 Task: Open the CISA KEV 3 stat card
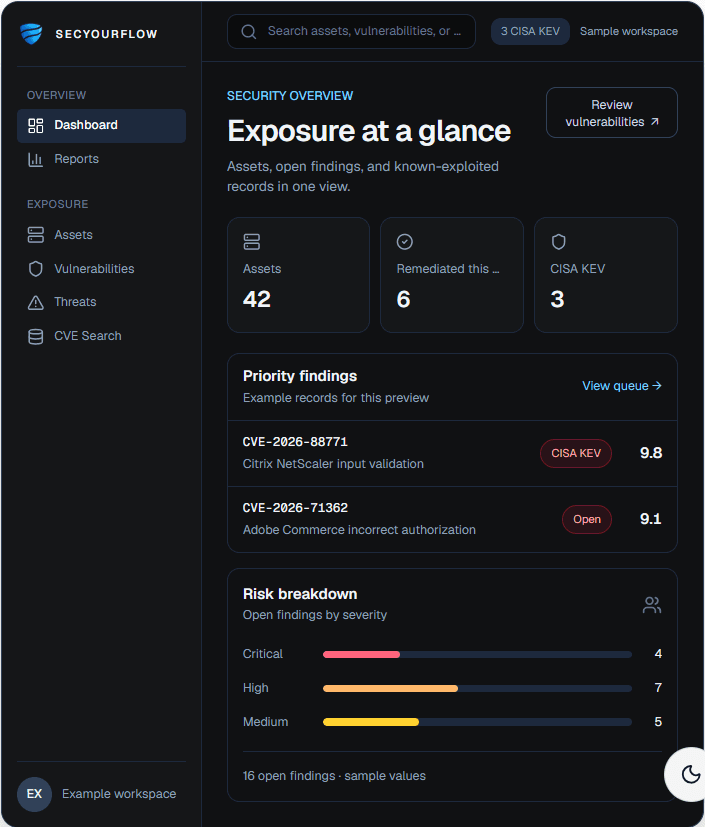[x=606, y=275]
